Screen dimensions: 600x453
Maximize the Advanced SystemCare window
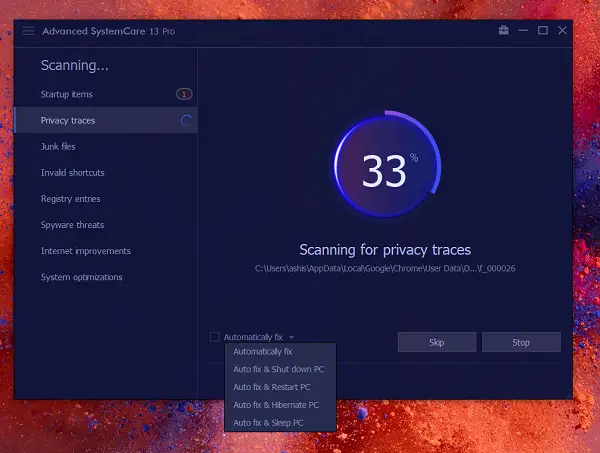click(x=543, y=30)
